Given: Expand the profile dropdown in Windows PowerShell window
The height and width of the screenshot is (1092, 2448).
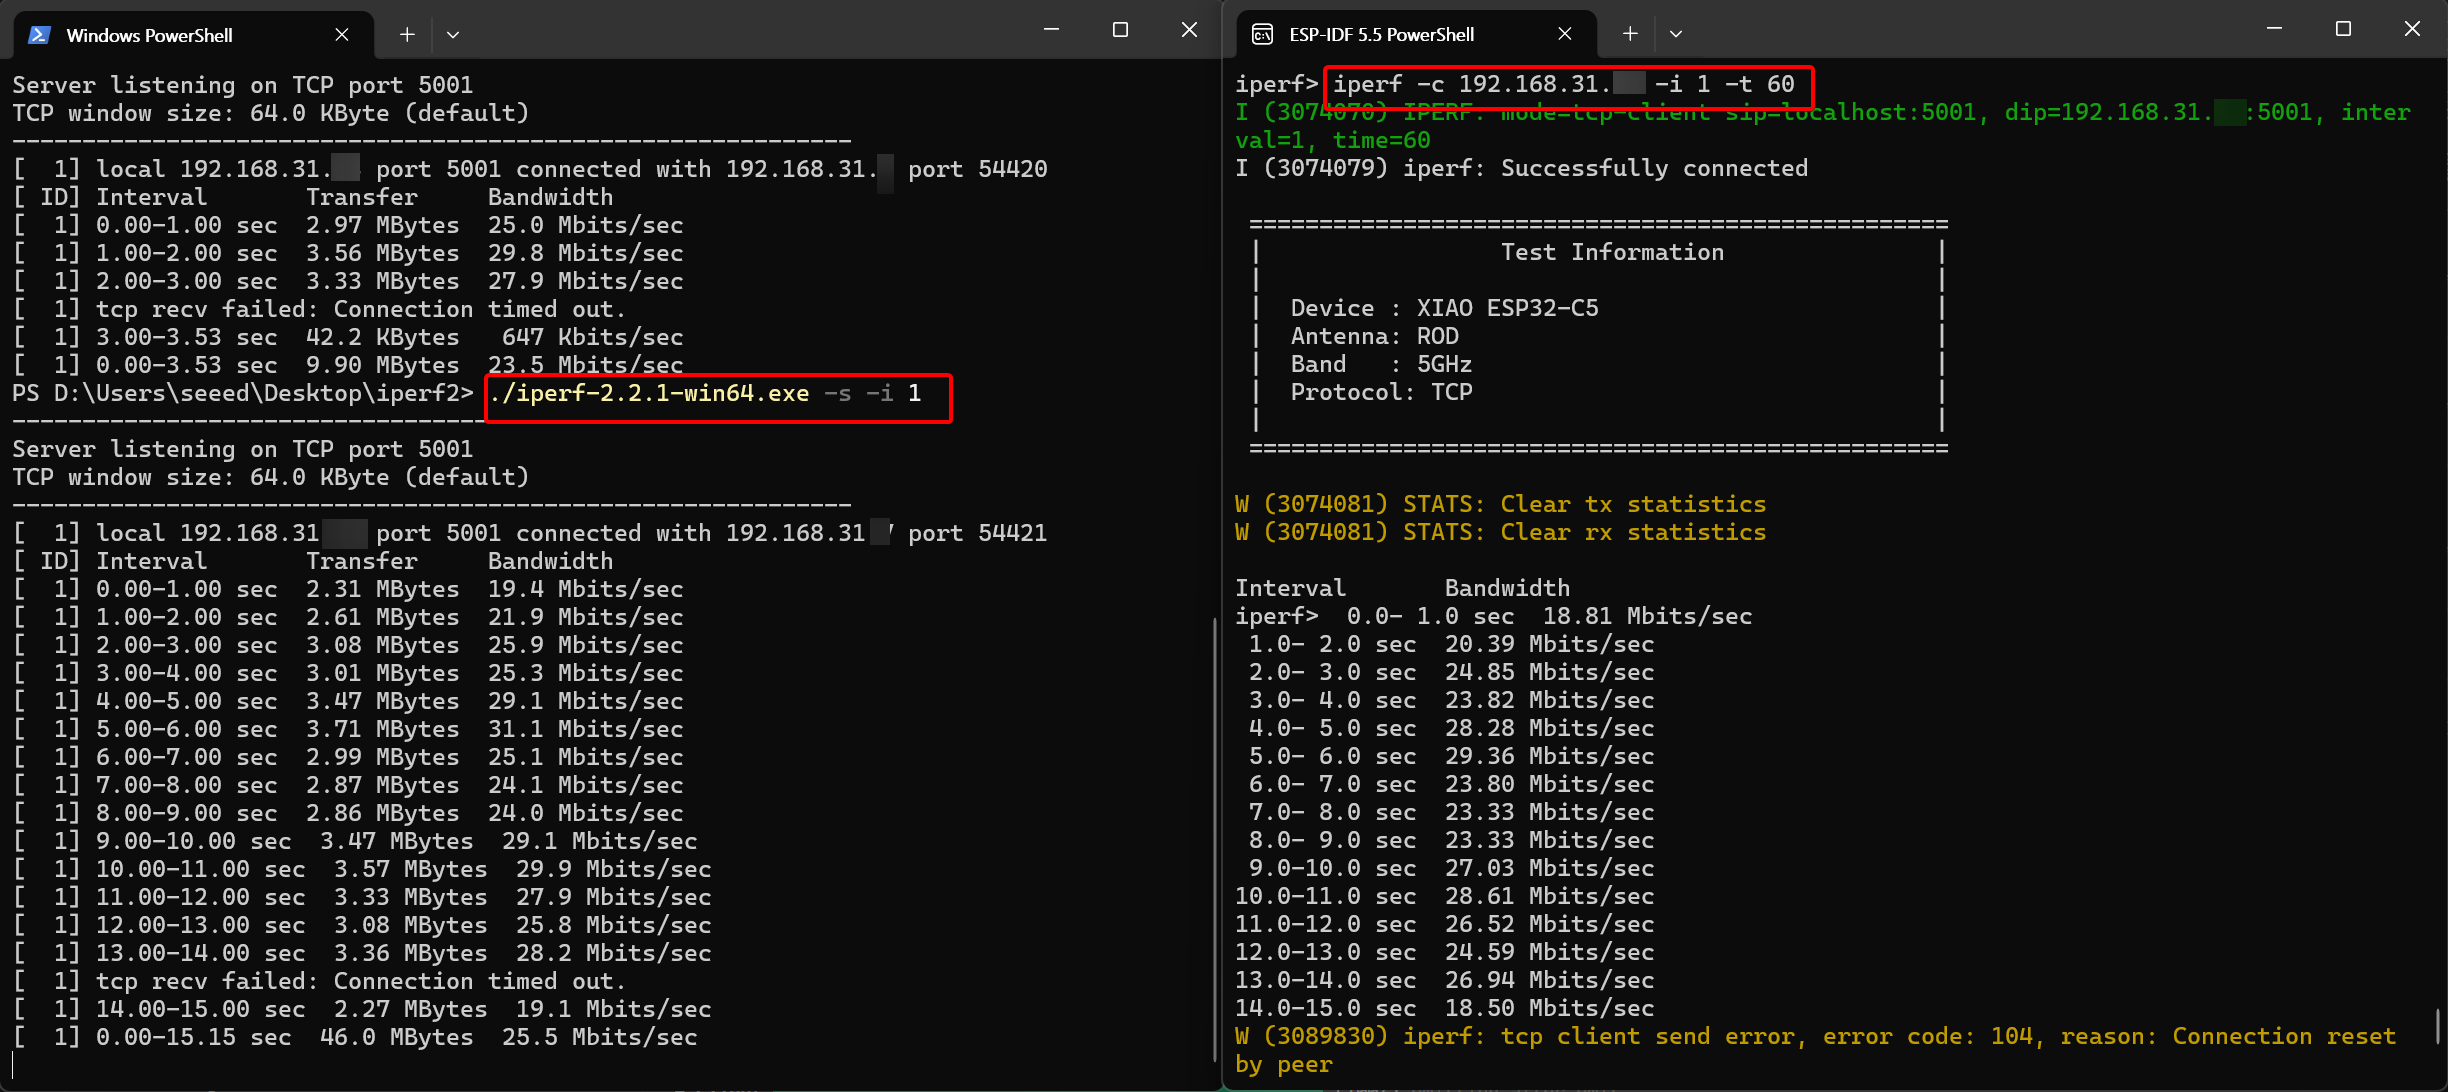Looking at the screenshot, I should pyautogui.click(x=453, y=34).
